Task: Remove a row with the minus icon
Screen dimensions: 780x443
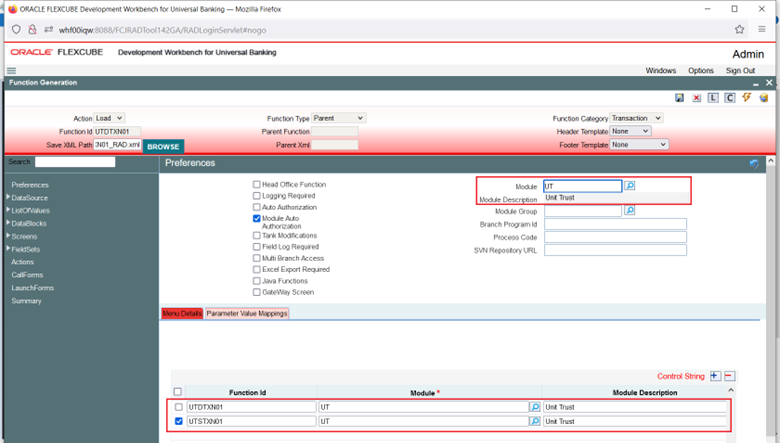Action: coord(729,376)
